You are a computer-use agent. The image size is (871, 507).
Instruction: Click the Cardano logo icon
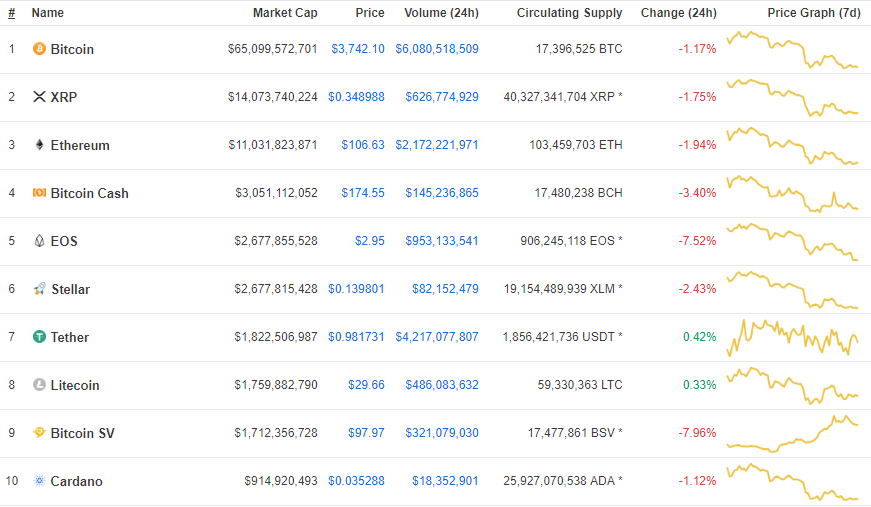tap(40, 481)
